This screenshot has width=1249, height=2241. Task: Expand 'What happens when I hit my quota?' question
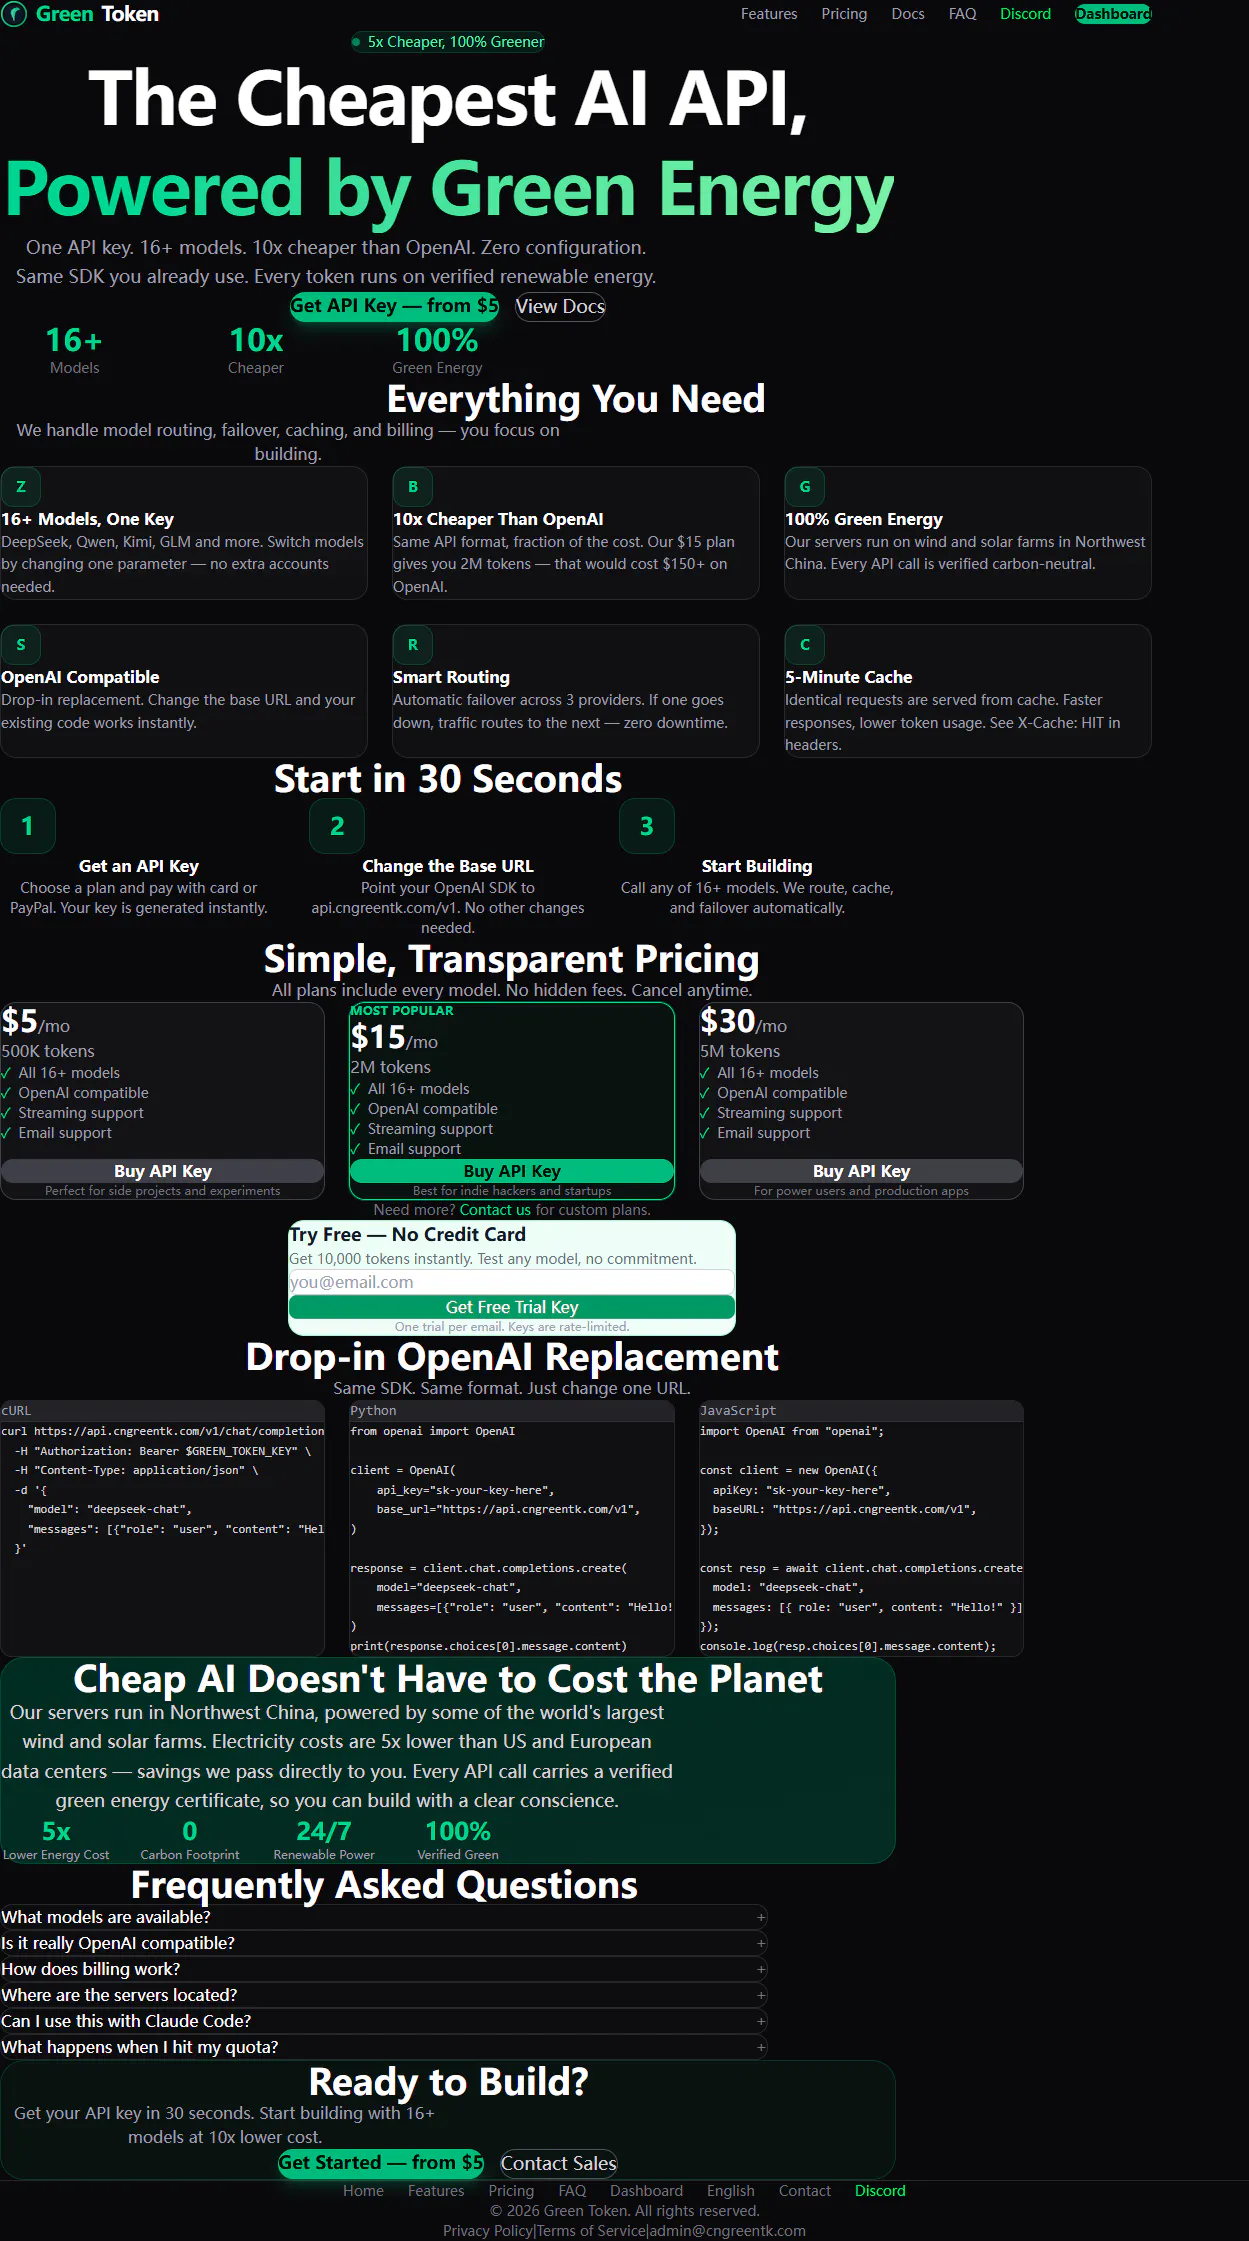[x=384, y=2047]
